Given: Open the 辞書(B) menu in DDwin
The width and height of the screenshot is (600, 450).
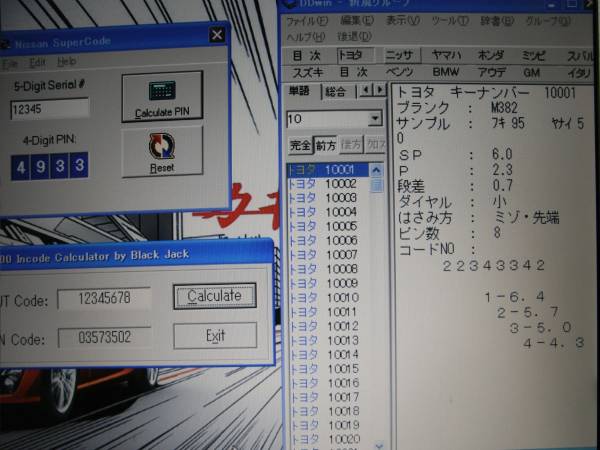Looking at the screenshot, I should 497,21.
